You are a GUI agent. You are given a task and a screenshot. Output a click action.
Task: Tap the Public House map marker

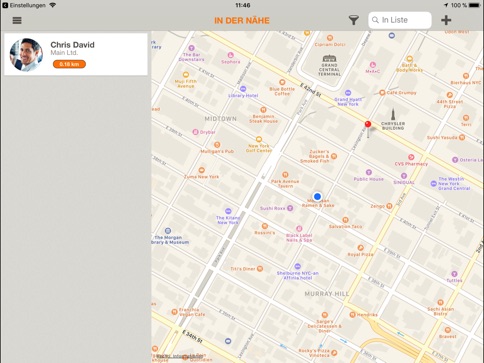pyautogui.click(x=369, y=172)
